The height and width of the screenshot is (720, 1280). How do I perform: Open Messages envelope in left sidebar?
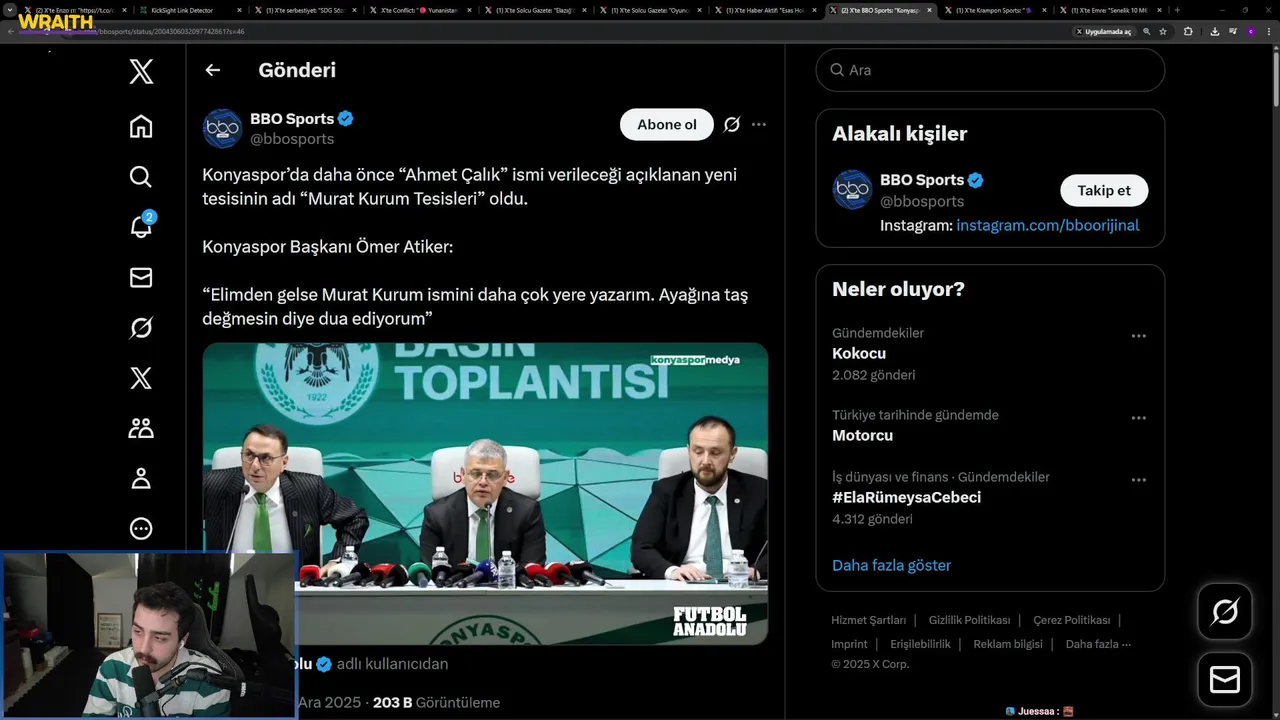(141, 278)
